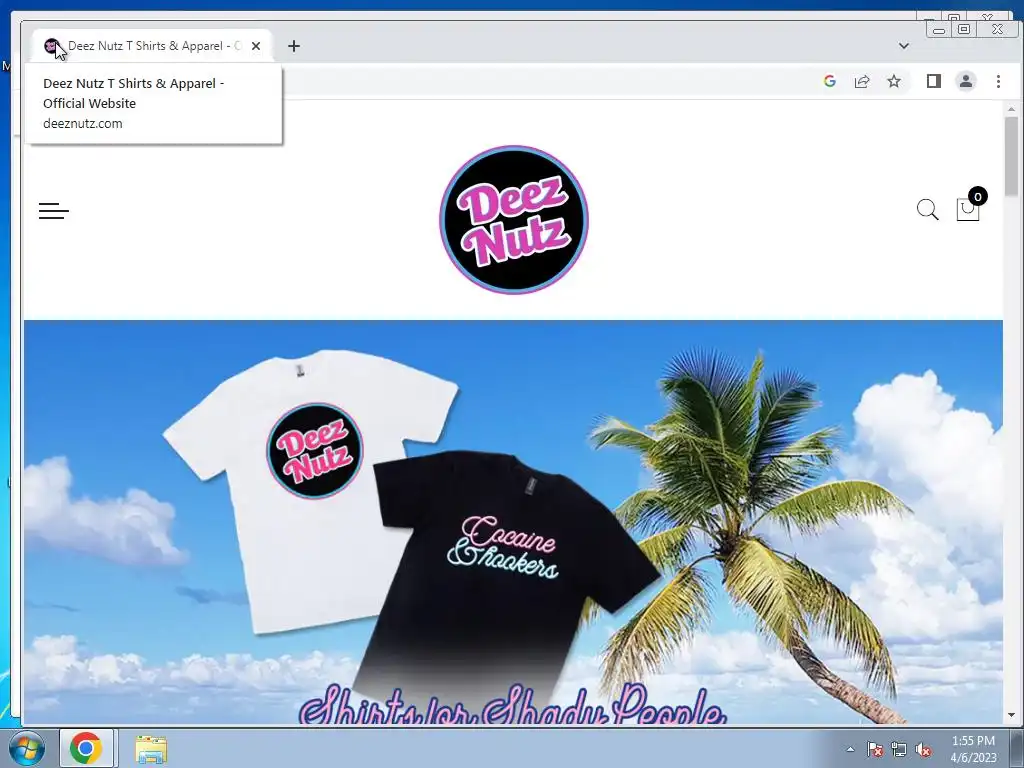Image resolution: width=1024 pixels, height=768 pixels.
Task: Open the site search magnifier
Action: [x=927, y=210]
